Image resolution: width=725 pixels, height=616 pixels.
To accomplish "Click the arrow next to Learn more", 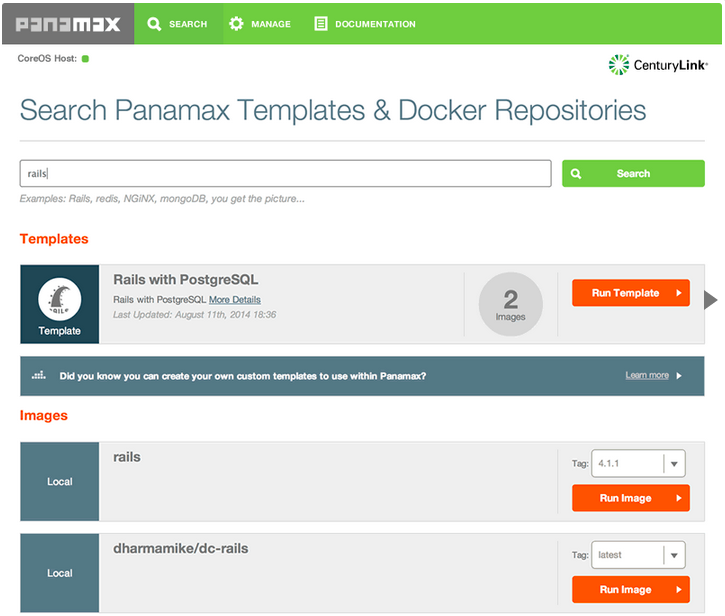I will tap(679, 376).
